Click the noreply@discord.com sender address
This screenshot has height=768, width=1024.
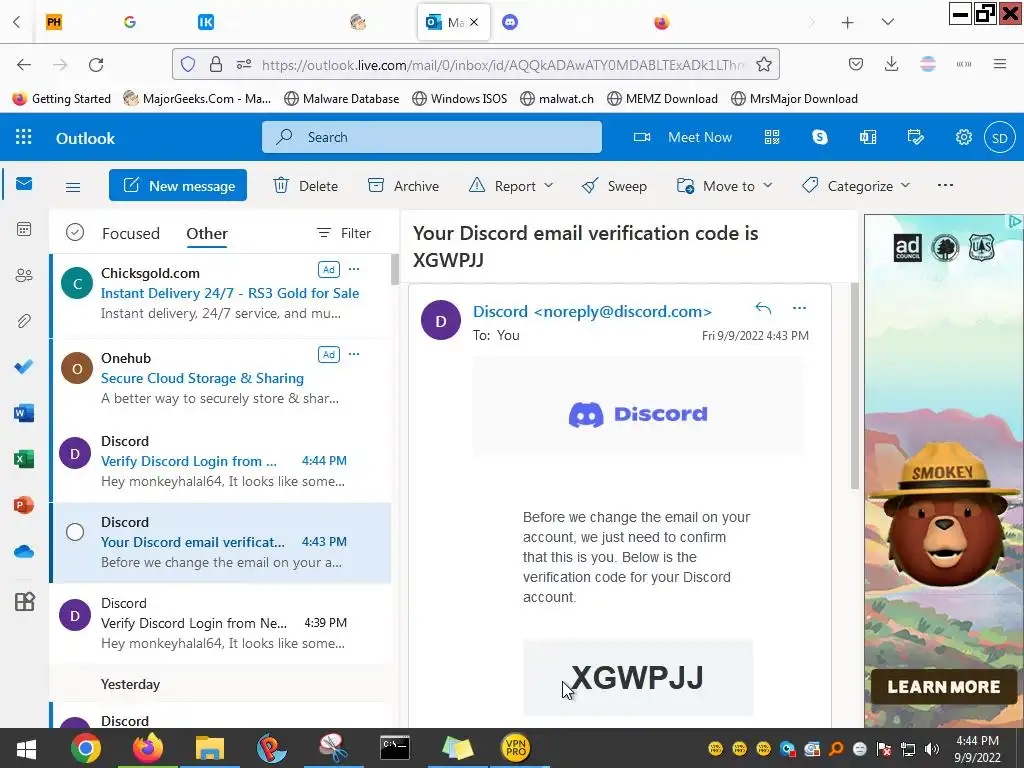[x=622, y=312]
